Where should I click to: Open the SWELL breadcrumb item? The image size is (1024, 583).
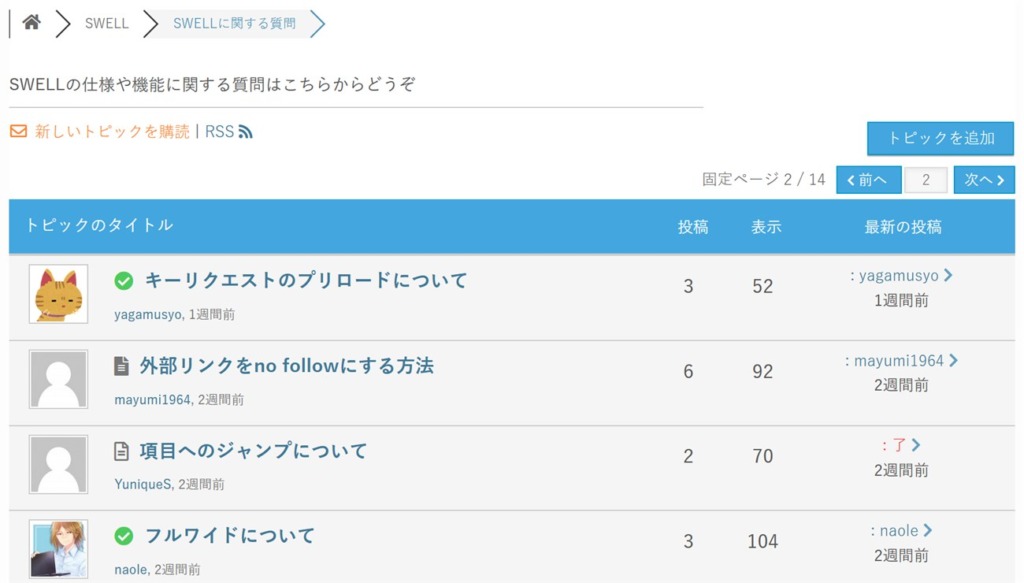click(106, 24)
